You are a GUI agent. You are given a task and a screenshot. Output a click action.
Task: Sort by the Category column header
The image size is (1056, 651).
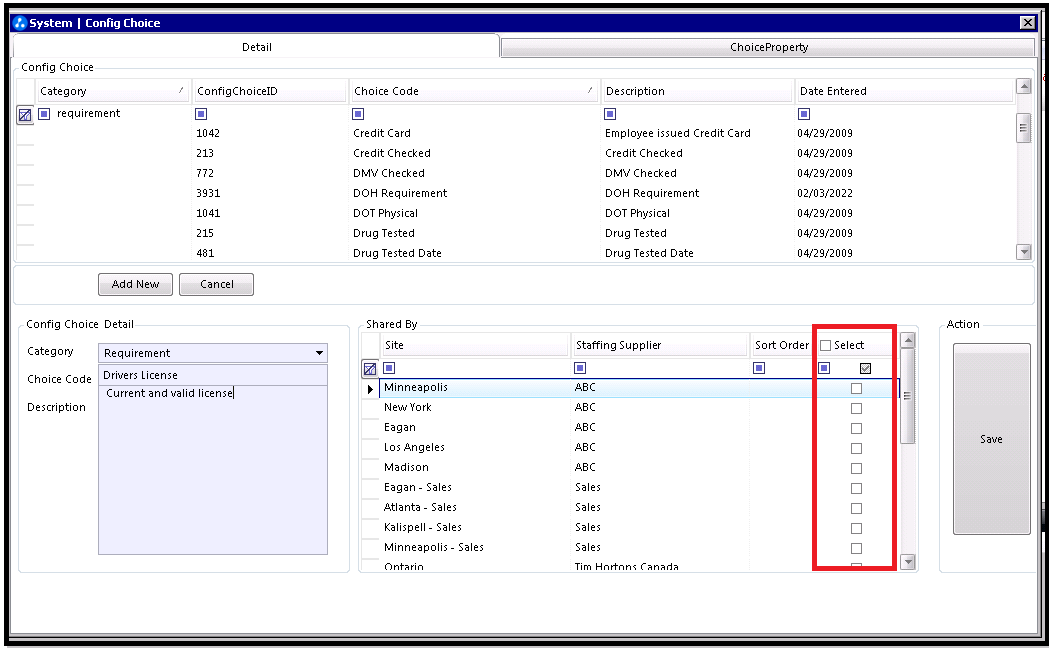tap(112, 91)
